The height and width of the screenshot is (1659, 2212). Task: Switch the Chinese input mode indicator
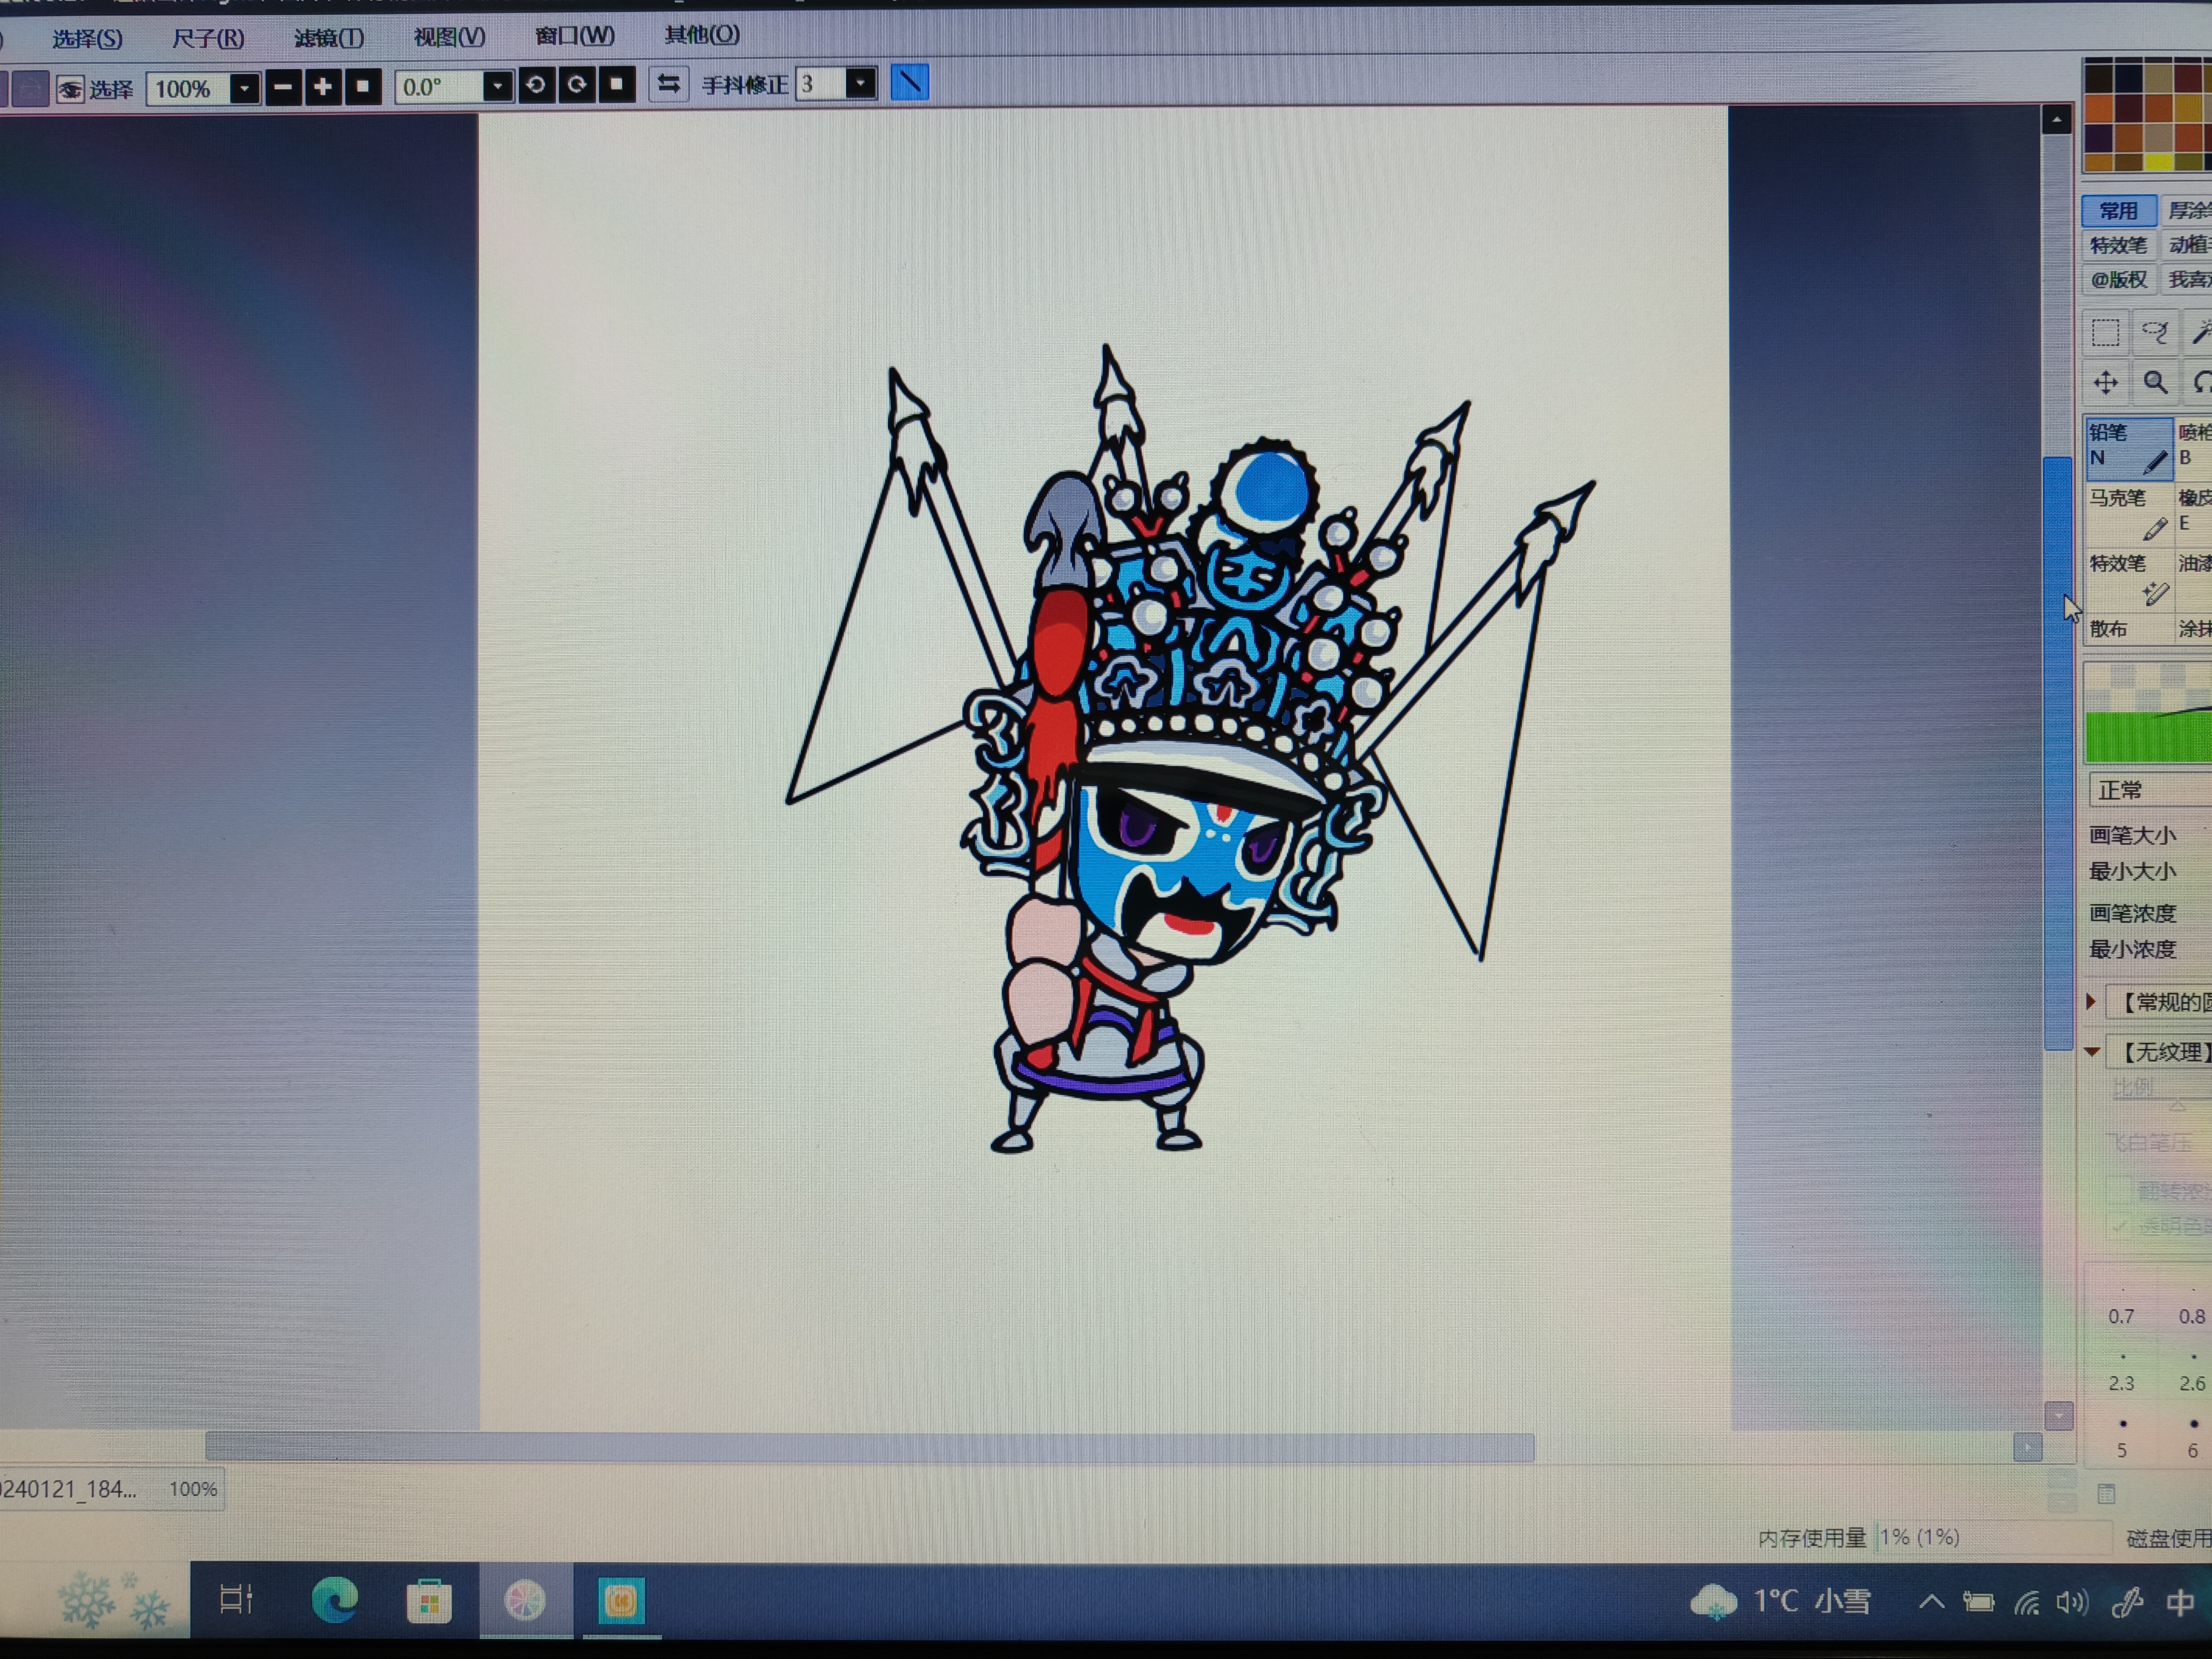2181,1603
